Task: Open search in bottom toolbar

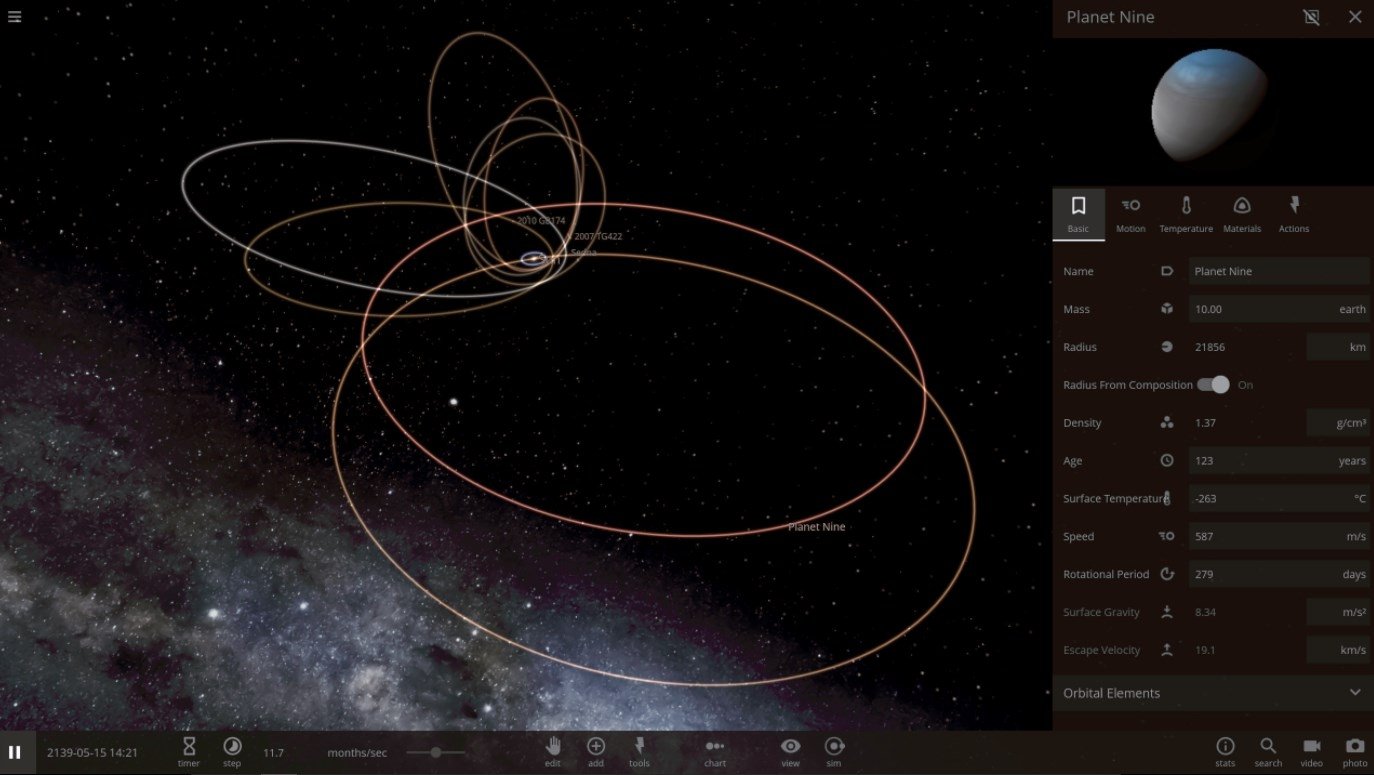Action: tap(1268, 751)
